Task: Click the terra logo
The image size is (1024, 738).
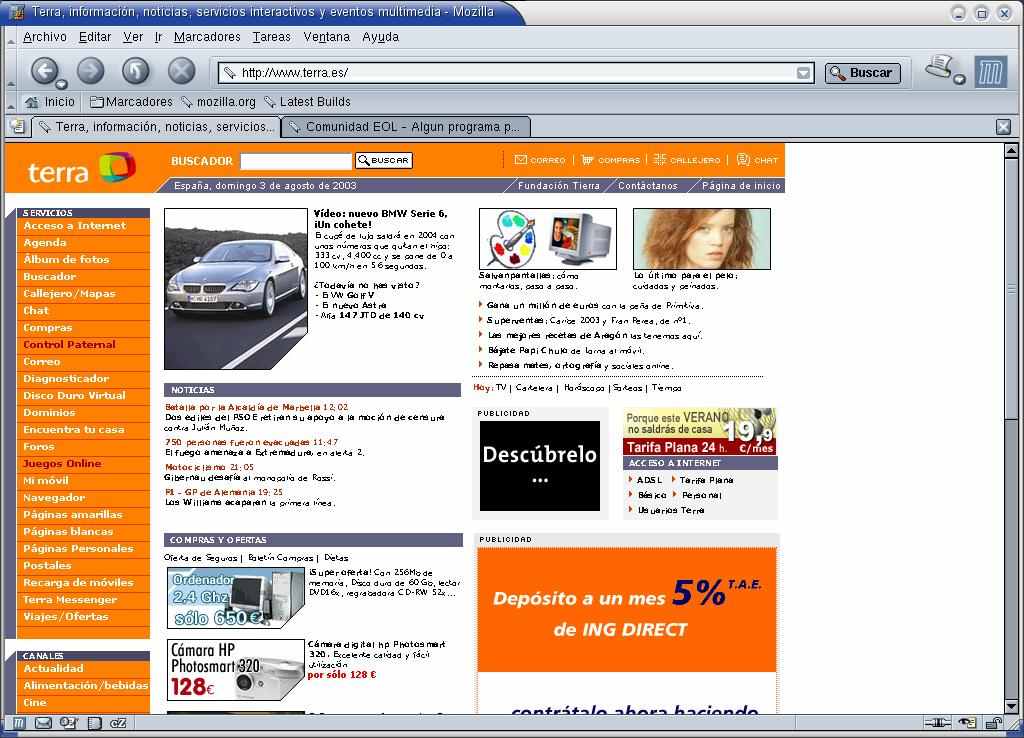Action: pyautogui.click(x=81, y=168)
